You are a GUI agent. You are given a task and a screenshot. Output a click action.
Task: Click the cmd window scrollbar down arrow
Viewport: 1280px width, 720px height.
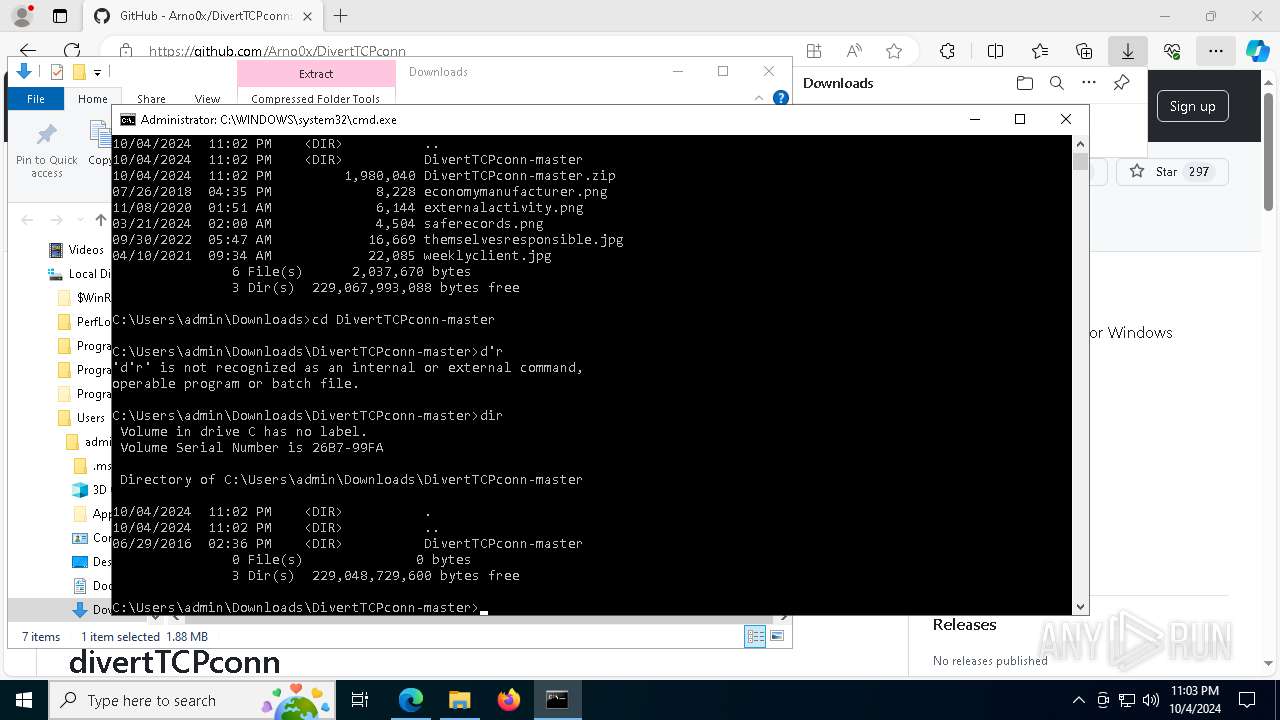(1080, 607)
